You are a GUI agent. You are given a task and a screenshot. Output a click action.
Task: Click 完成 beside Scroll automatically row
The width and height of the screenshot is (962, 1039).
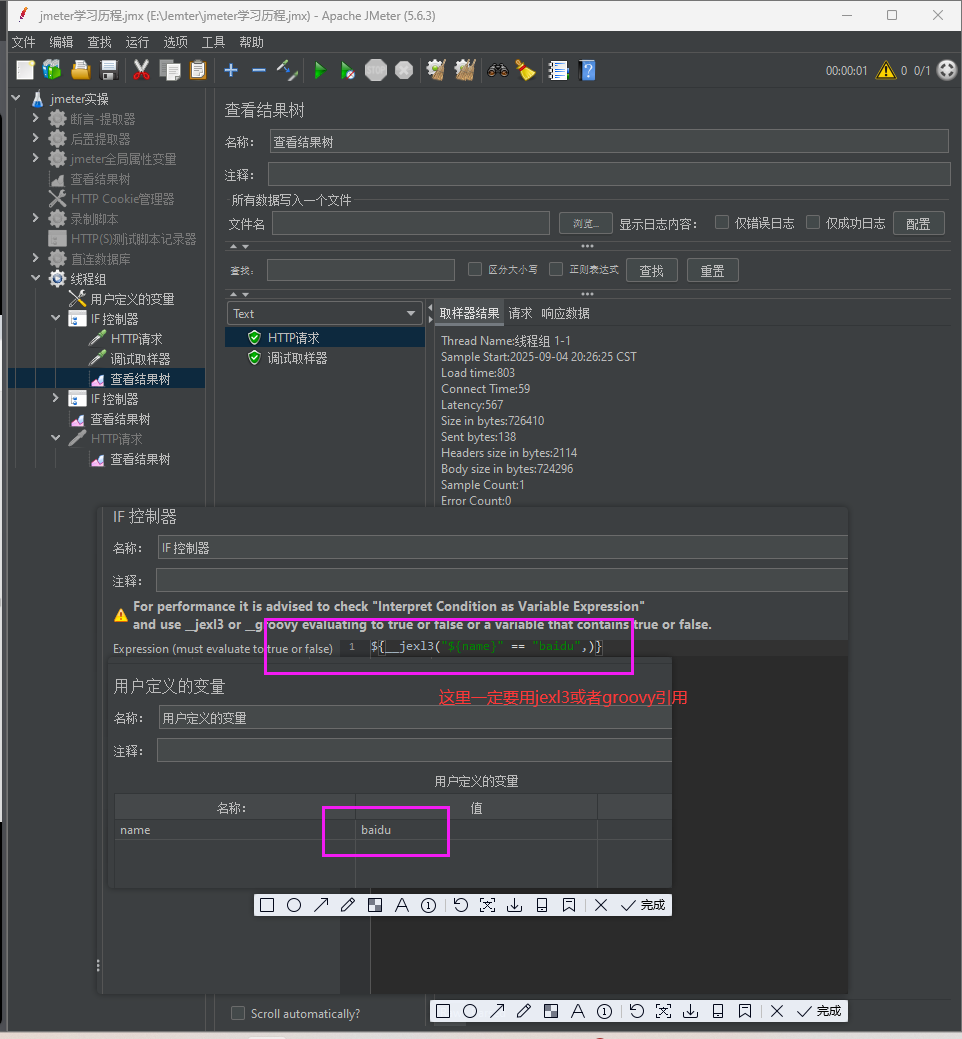820,1011
